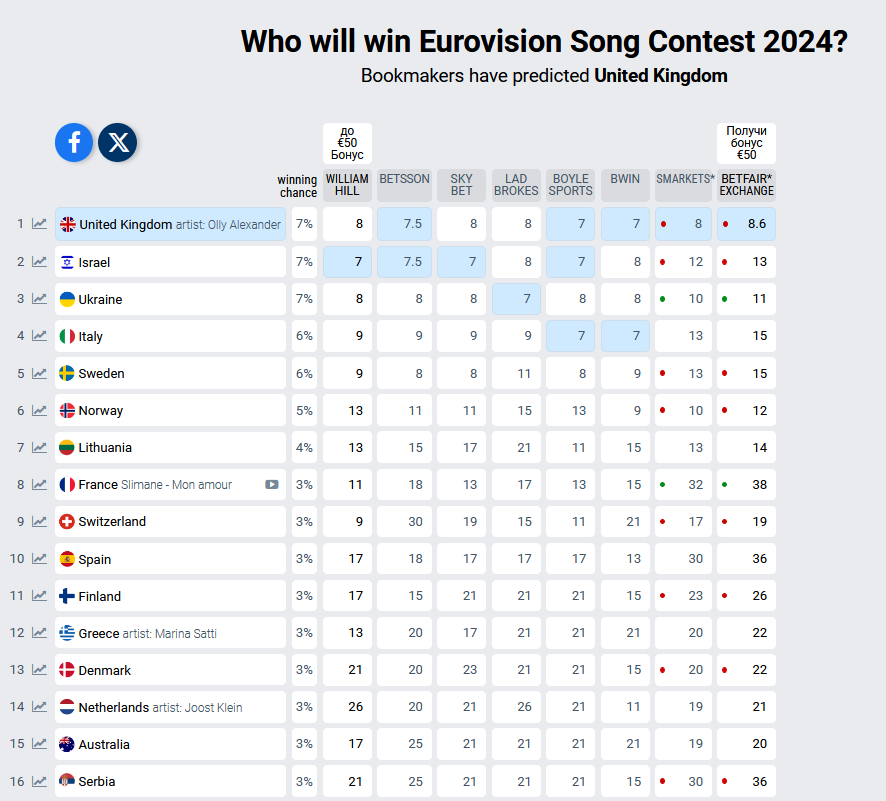Open trend chart icon for Israel
886x801 pixels.
[40, 262]
